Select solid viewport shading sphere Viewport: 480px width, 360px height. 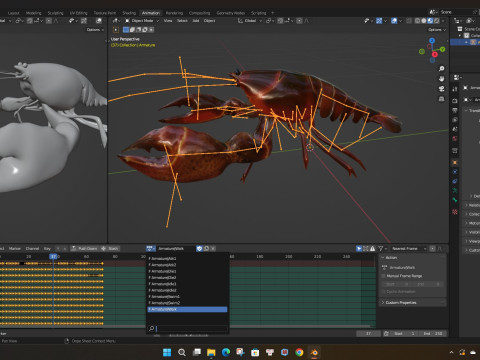tap(424, 21)
